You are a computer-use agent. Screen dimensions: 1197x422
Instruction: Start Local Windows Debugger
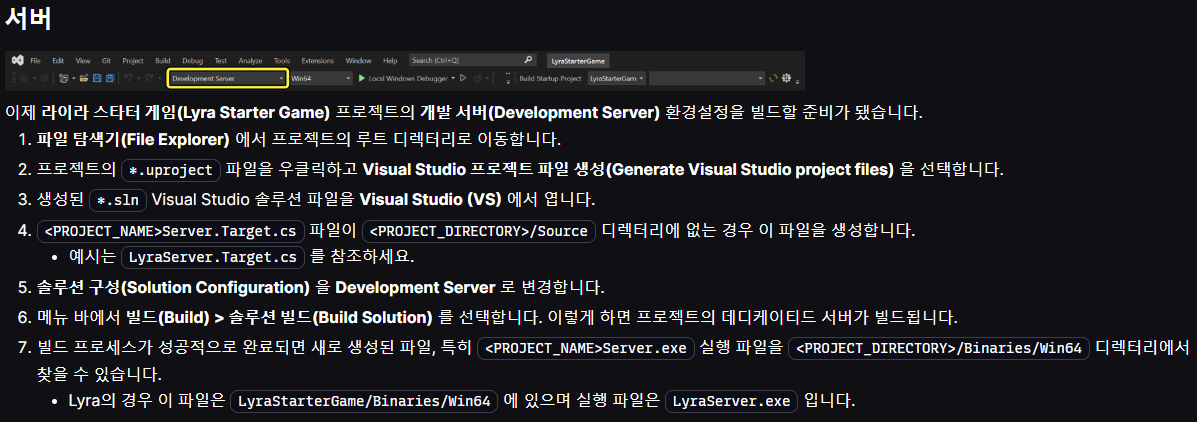(x=404, y=78)
